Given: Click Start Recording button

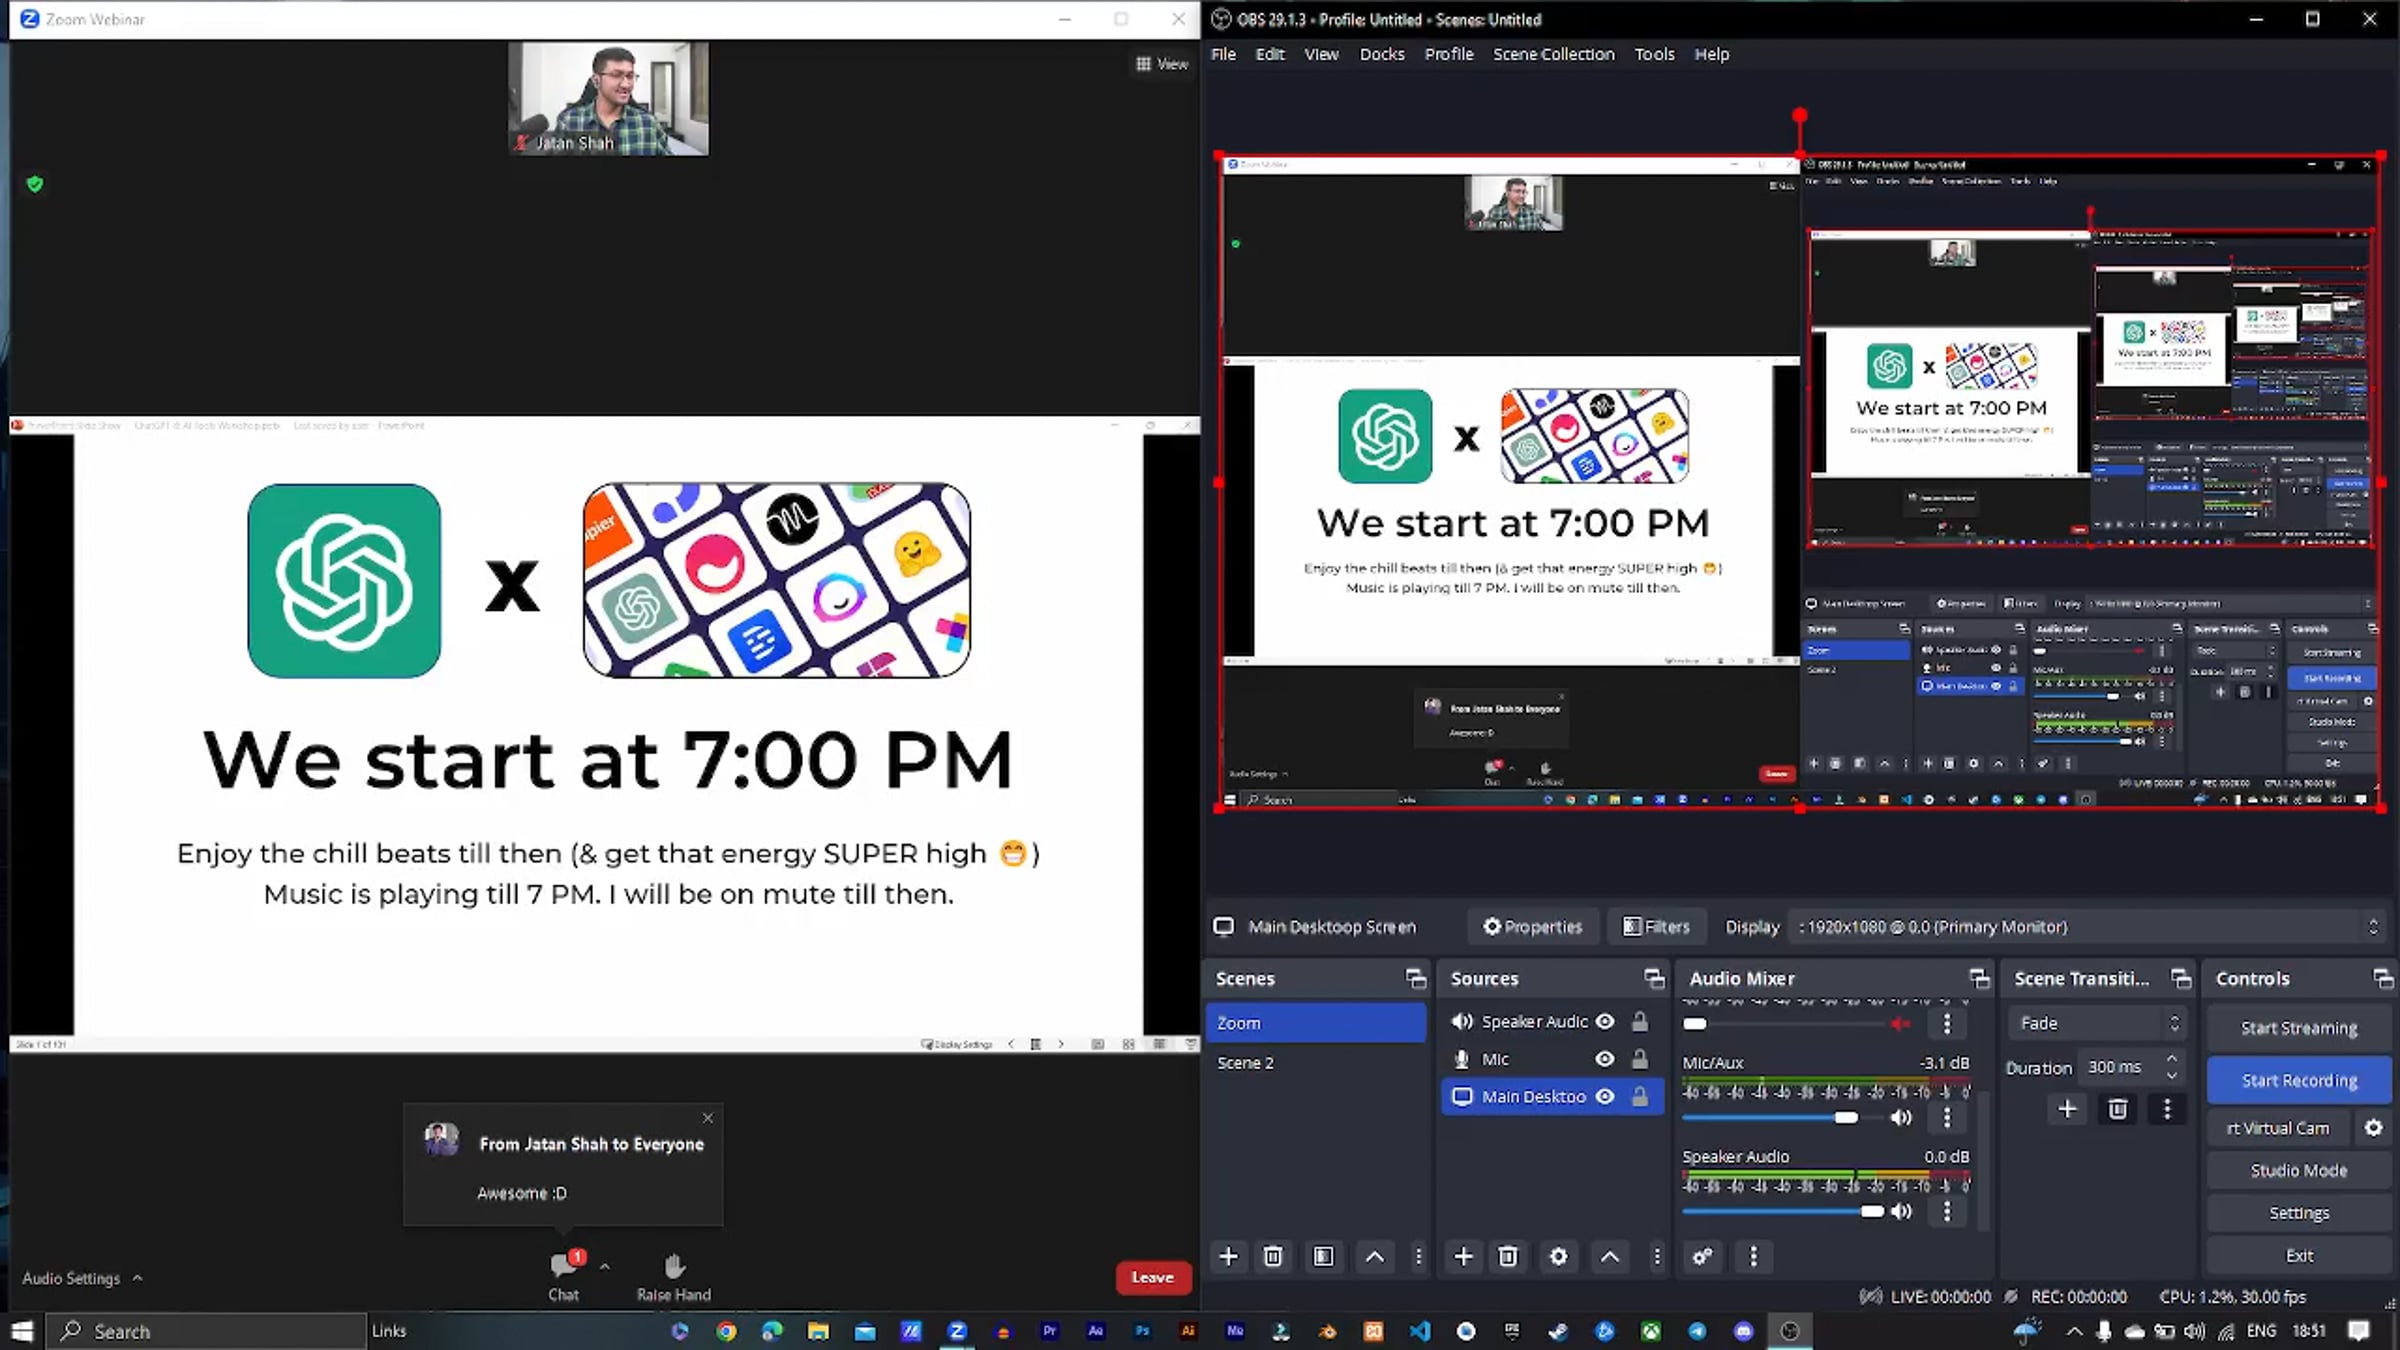Looking at the screenshot, I should click(2299, 1080).
